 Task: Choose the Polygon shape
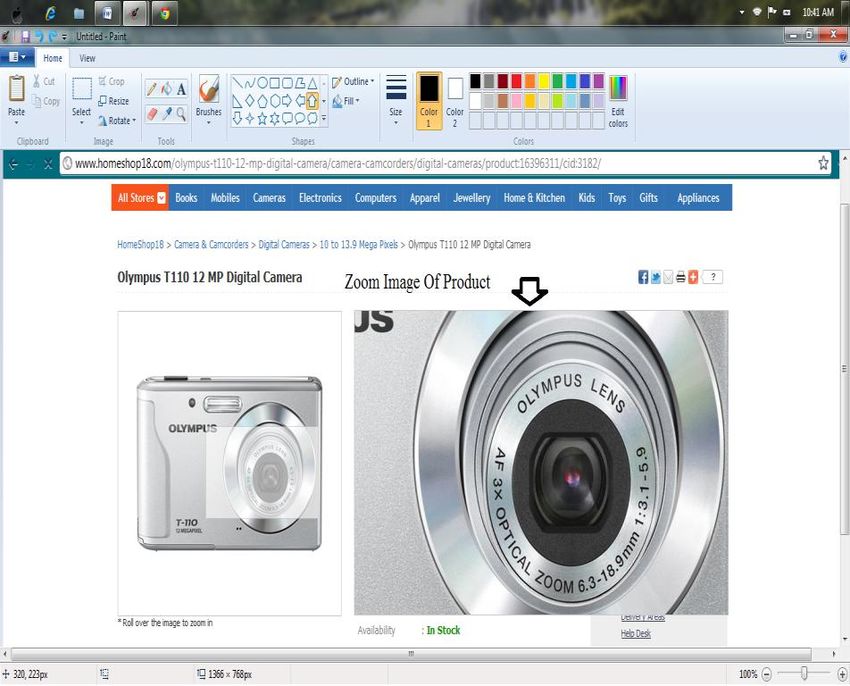click(300, 83)
